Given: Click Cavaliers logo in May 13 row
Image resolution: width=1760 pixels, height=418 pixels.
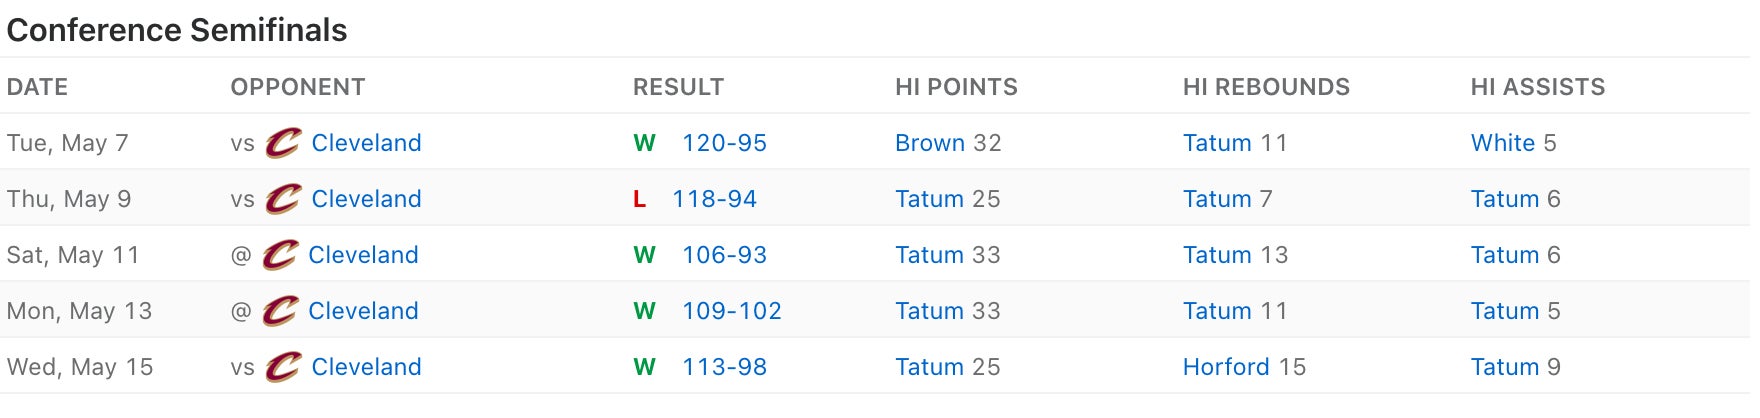Looking at the screenshot, I should point(280,311).
